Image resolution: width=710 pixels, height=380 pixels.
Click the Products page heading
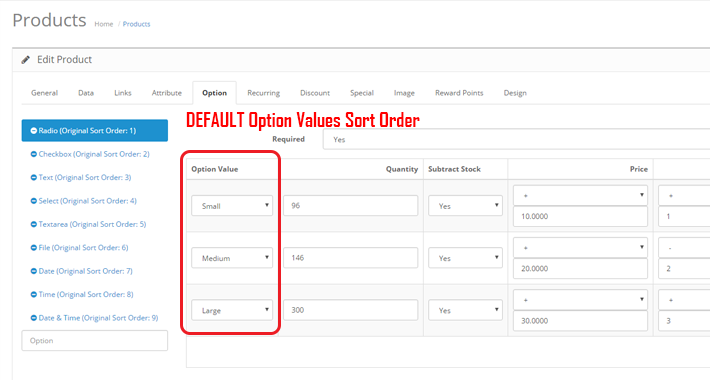coord(49,20)
